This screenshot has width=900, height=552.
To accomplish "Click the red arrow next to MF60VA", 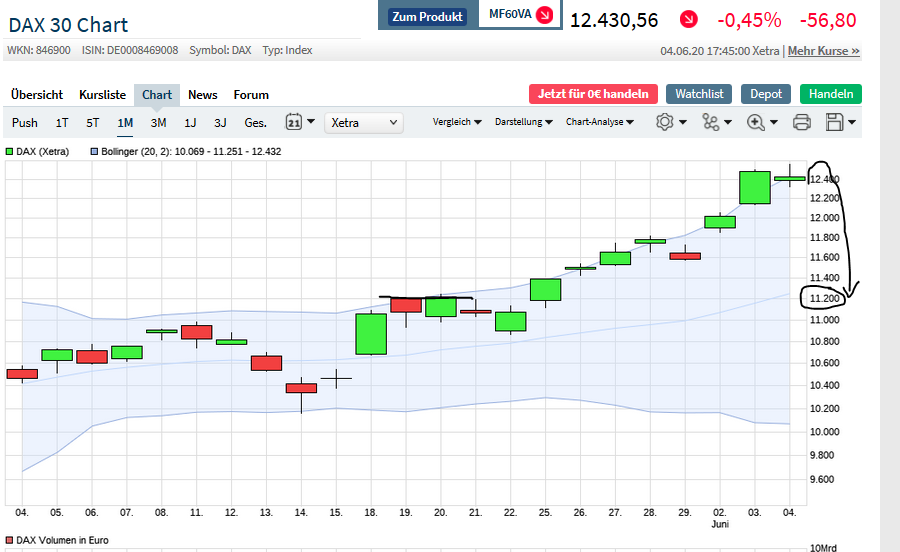I will [x=544, y=15].
